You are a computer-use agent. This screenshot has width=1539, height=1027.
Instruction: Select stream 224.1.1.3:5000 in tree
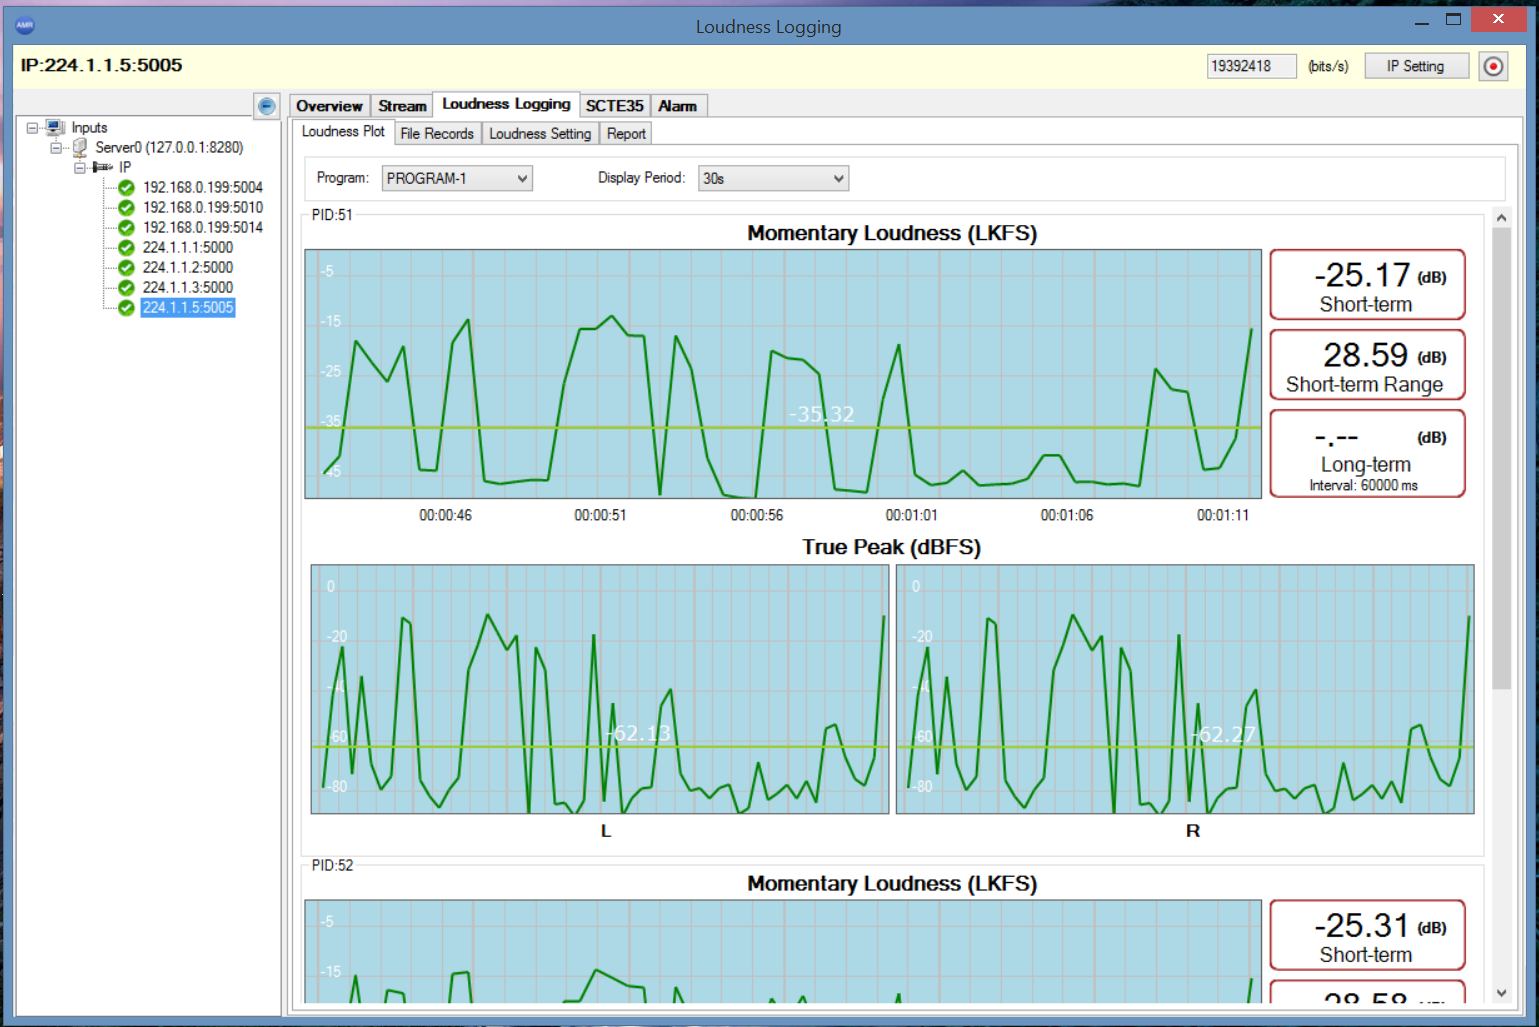click(188, 287)
